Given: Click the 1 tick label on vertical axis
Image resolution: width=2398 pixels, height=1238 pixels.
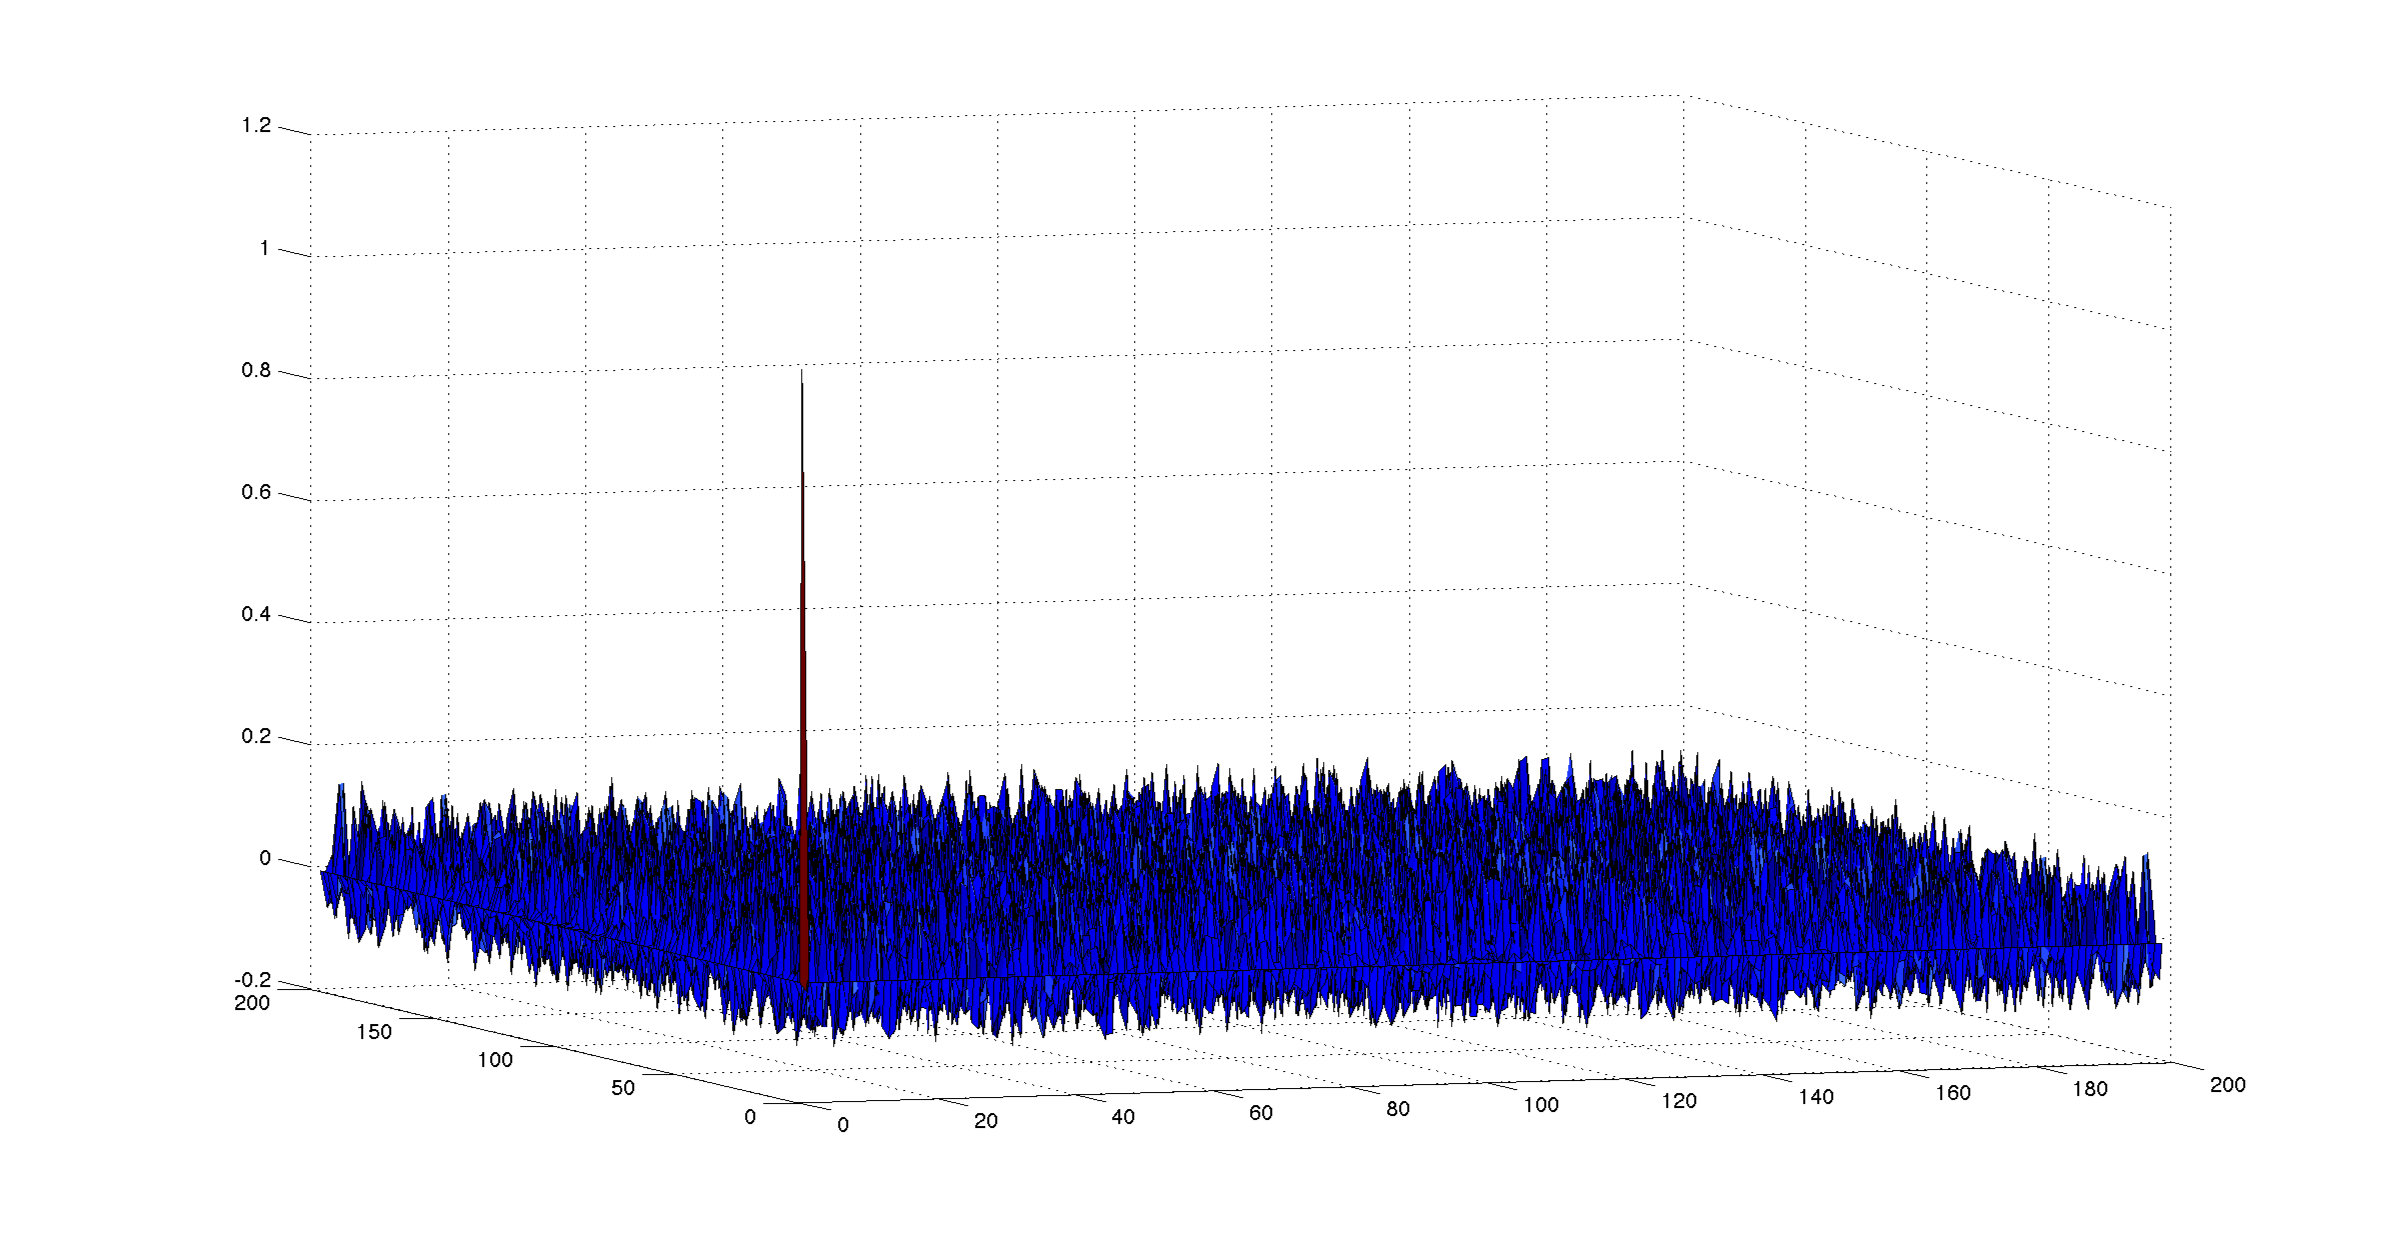Looking at the screenshot, I should tap(264, 248).
